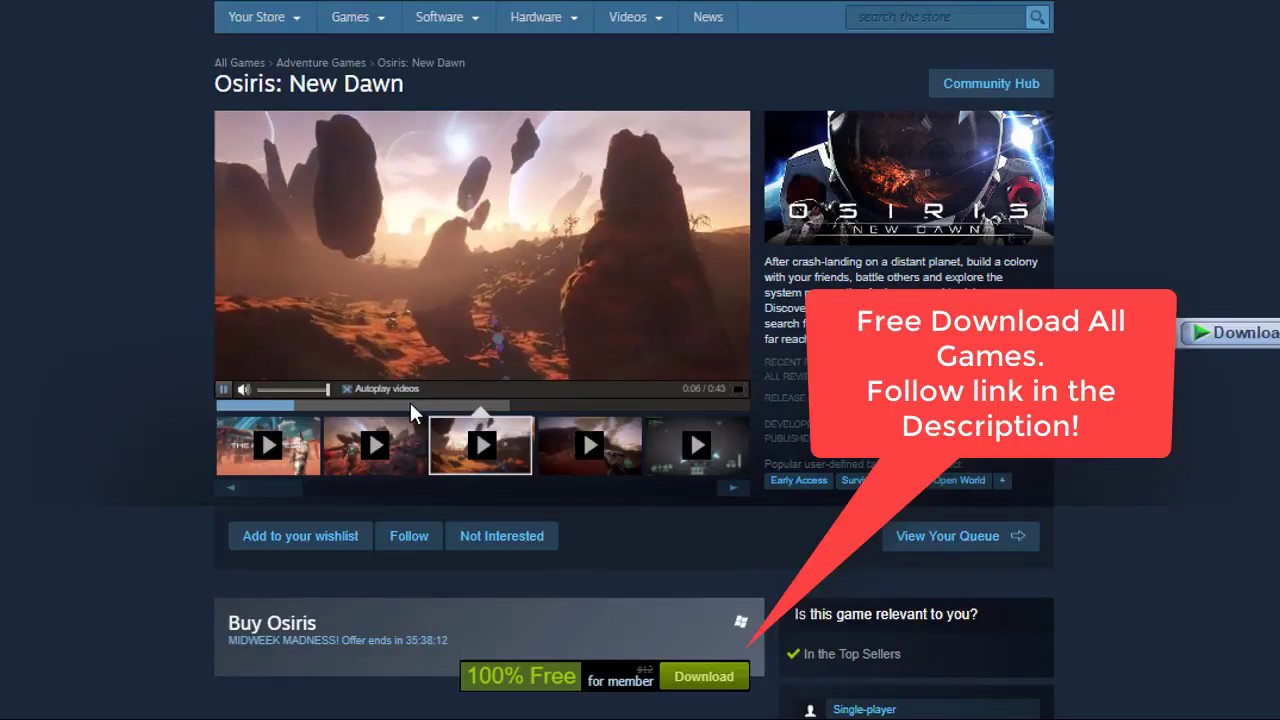
Task: Open the Single-player category link
Action: pyautogui.click(x=864, y=710)
